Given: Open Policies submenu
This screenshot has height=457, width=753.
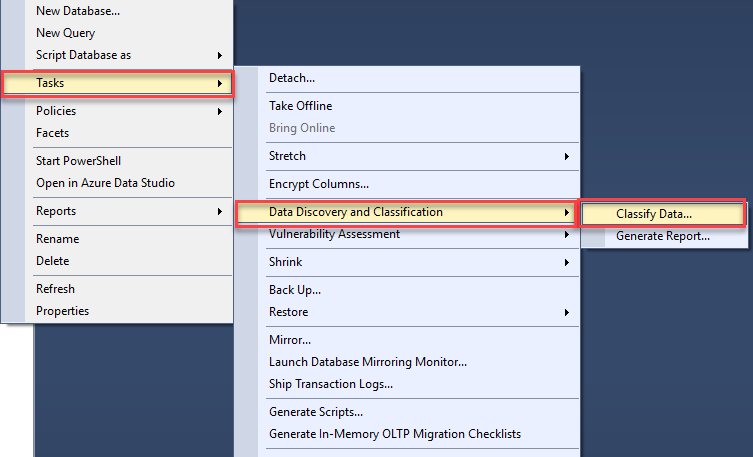Looking at the screenshot, I should click(56, 111).
